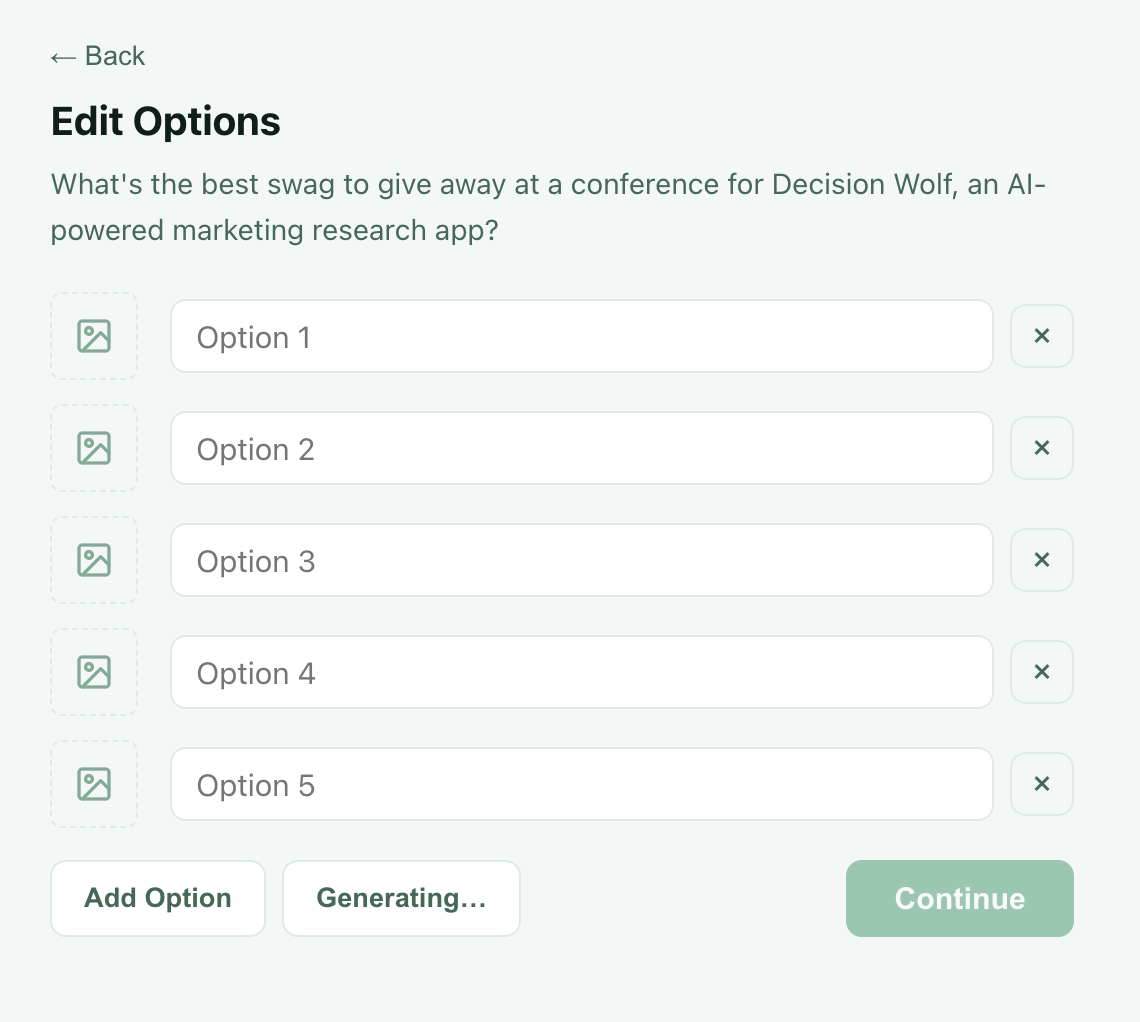Click the back arrow icon next to Back
This screenshot has height=1022, width=1140.
point(62,56)
